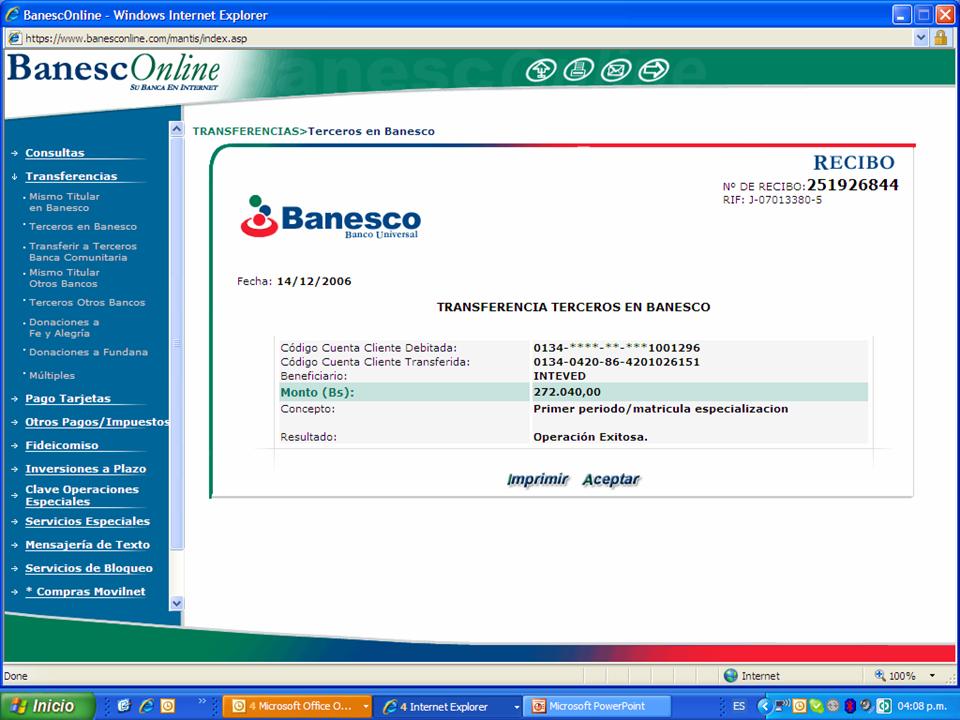Expand the Fideicomiso section arrow
Screen dimensions: 960x720
pos(14,446)
